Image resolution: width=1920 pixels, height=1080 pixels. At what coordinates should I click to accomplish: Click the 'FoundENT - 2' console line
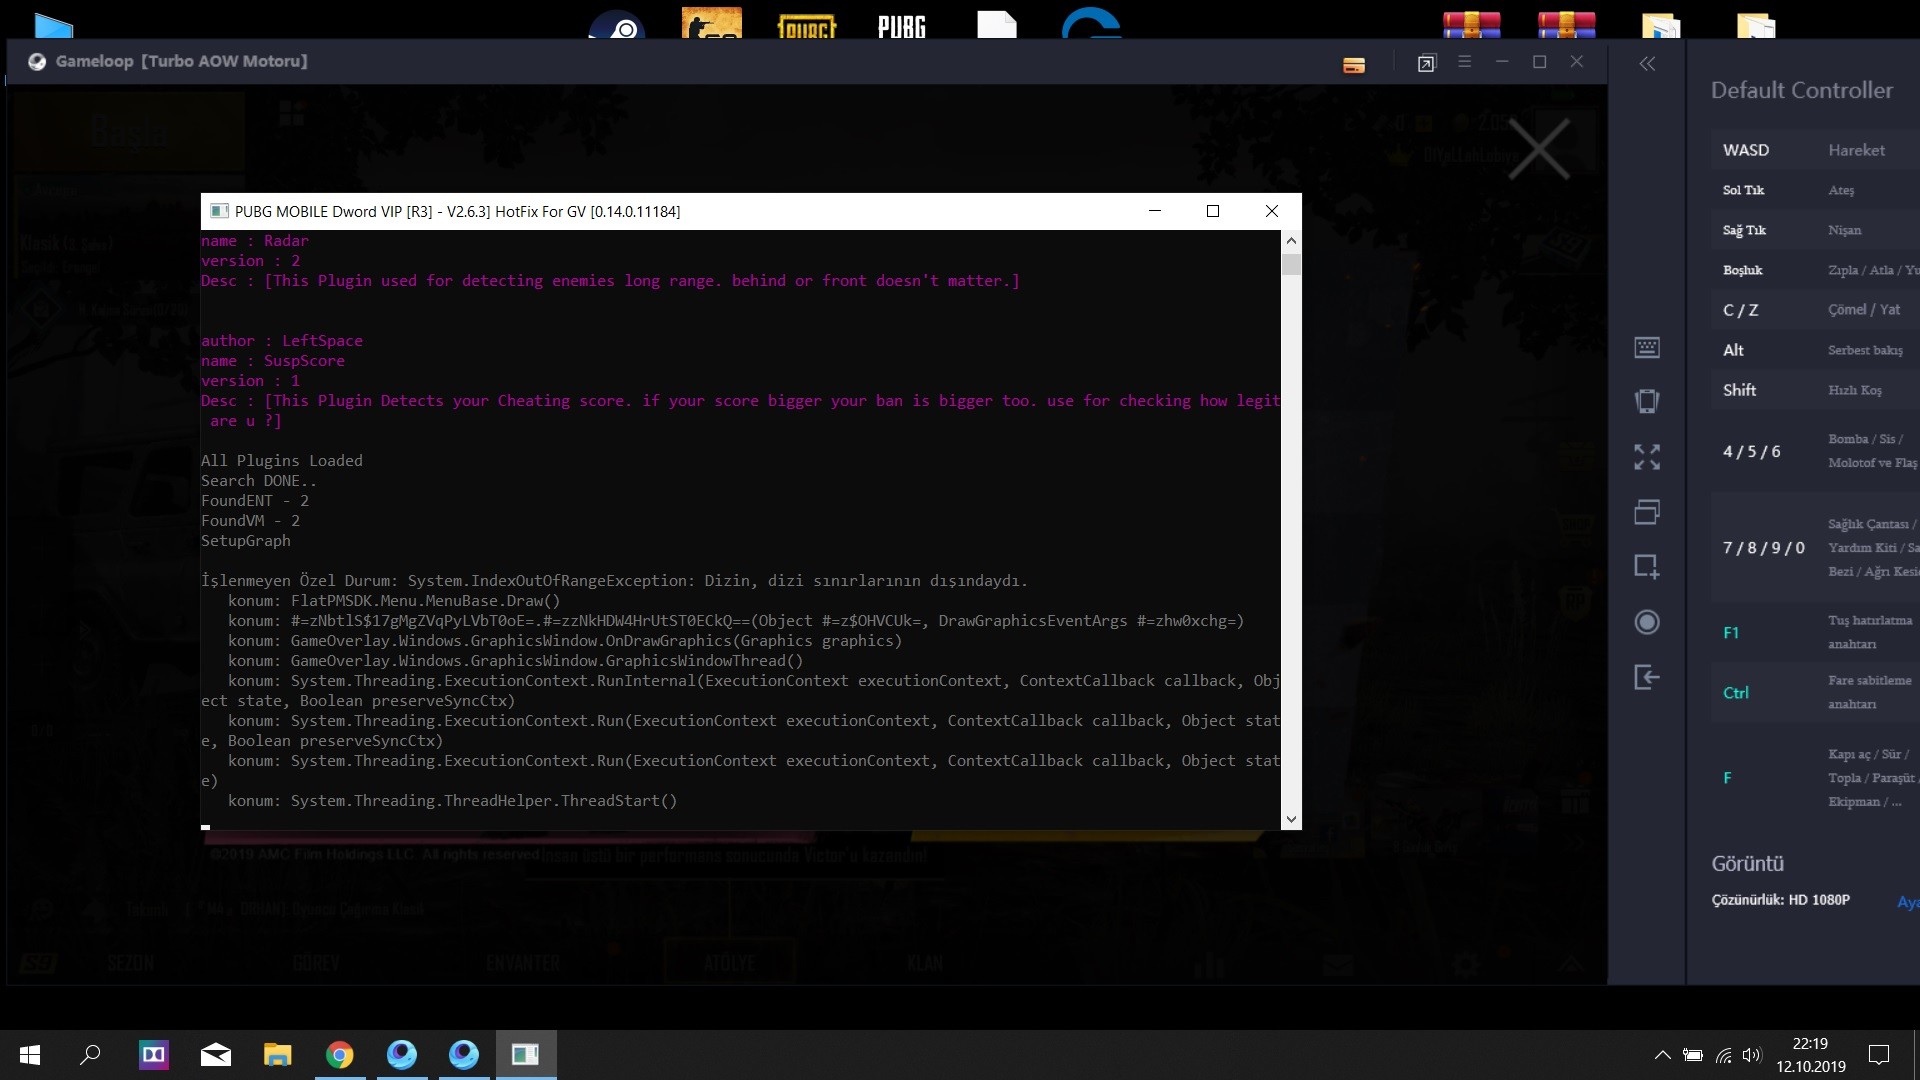tap(255, 501)
